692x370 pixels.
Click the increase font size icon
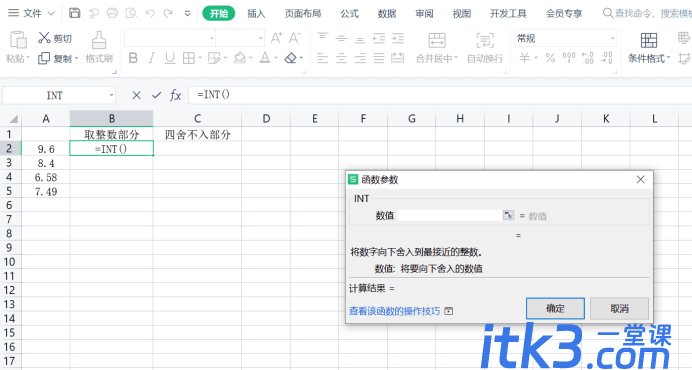[x=276, y=38]
